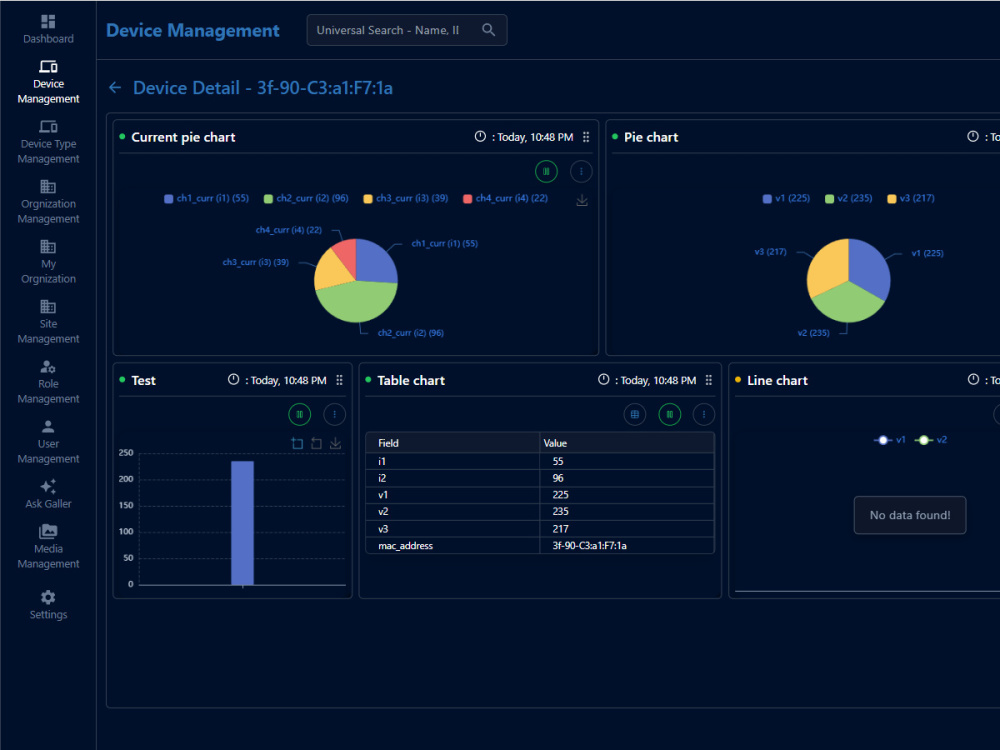Open User Management section
This screenshot has height=750, width=1000.
point(48,442)
